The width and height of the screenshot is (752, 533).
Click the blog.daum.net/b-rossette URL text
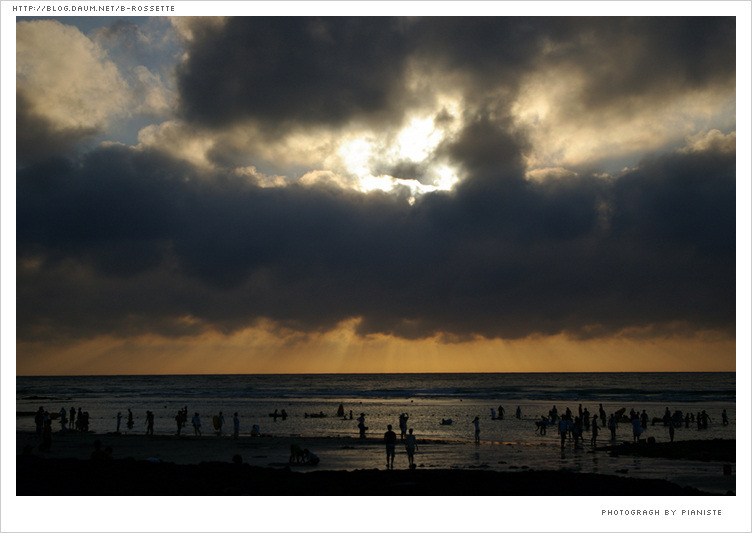coord(94,9)
